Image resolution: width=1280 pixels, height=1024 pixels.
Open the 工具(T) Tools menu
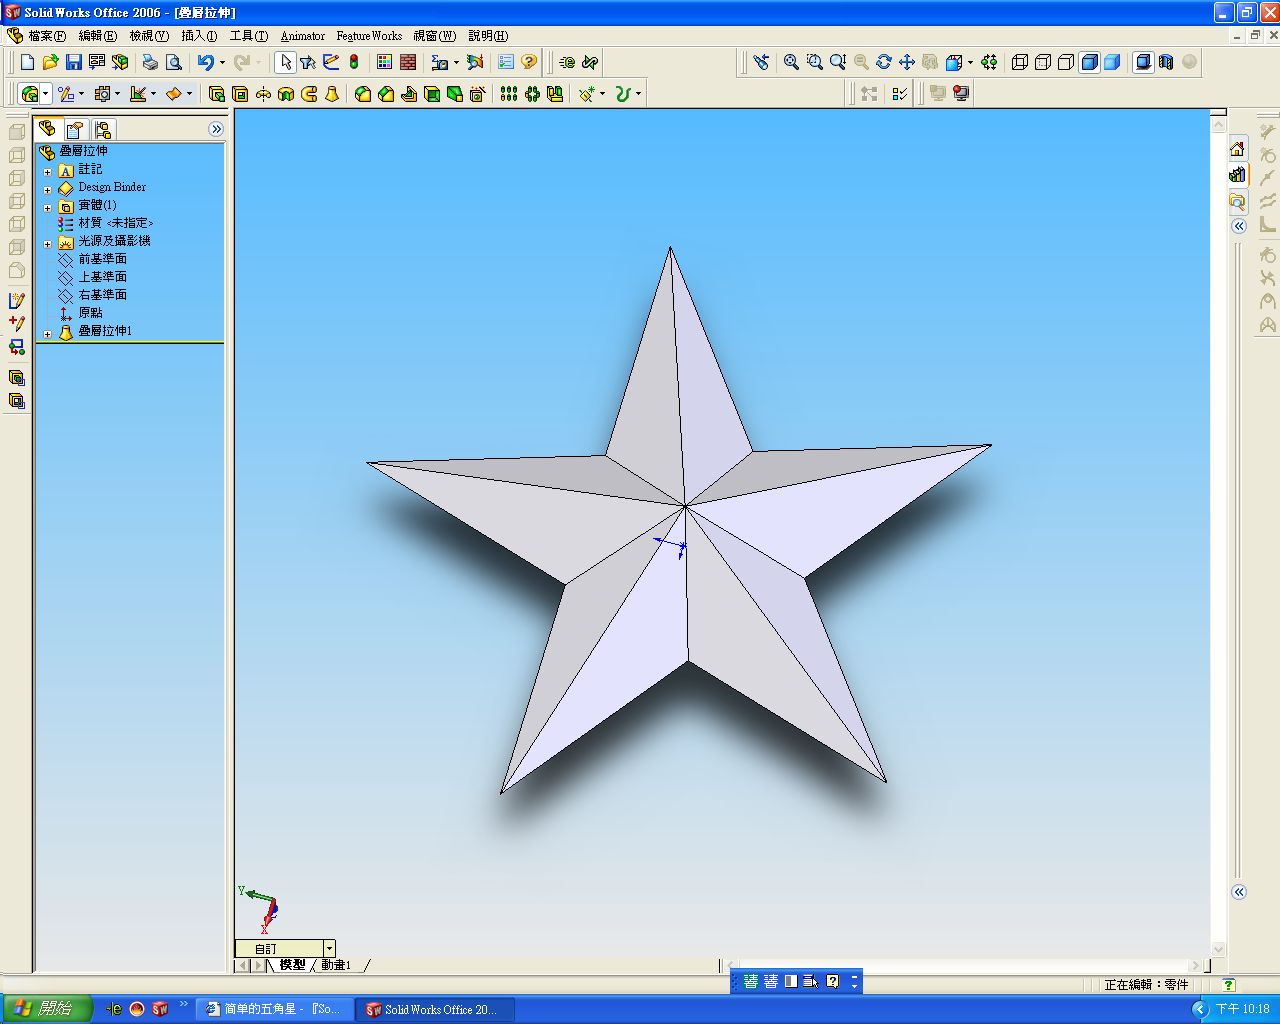[249, 36]
